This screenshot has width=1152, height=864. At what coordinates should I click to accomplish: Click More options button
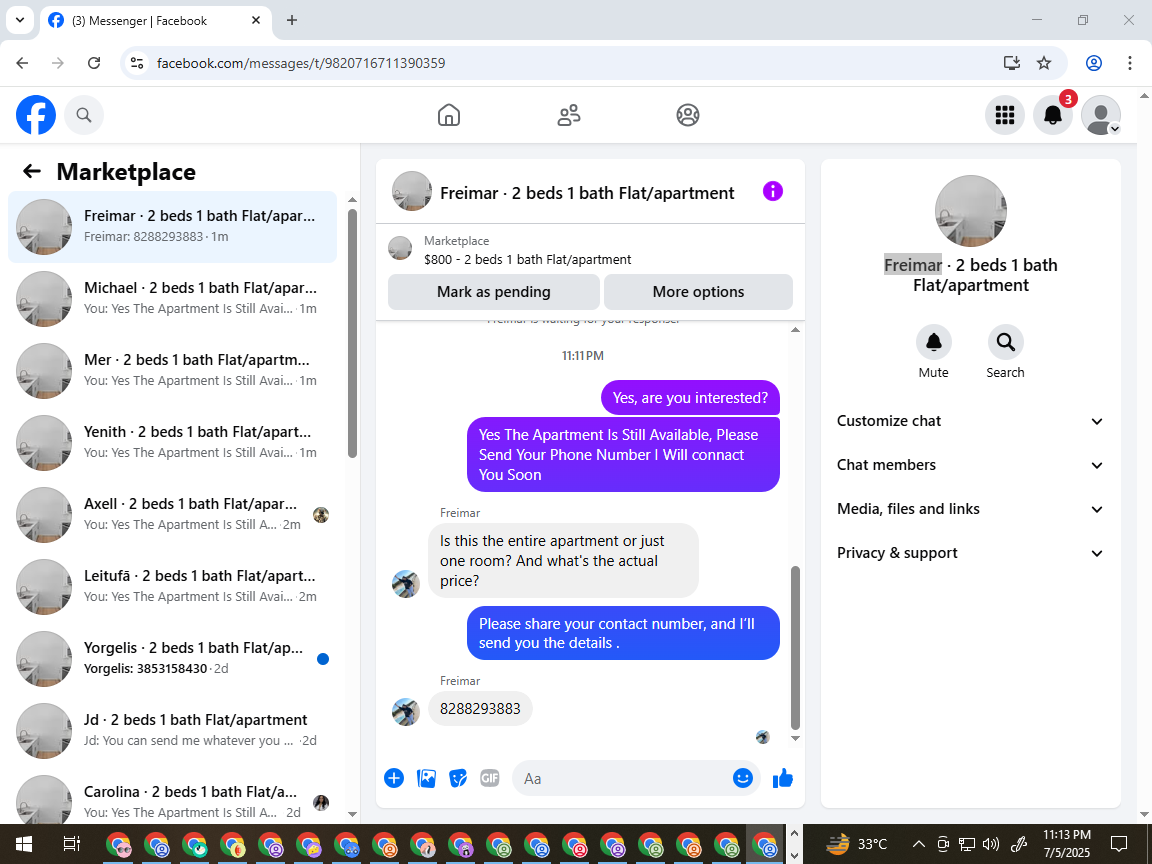coord(698,292)
